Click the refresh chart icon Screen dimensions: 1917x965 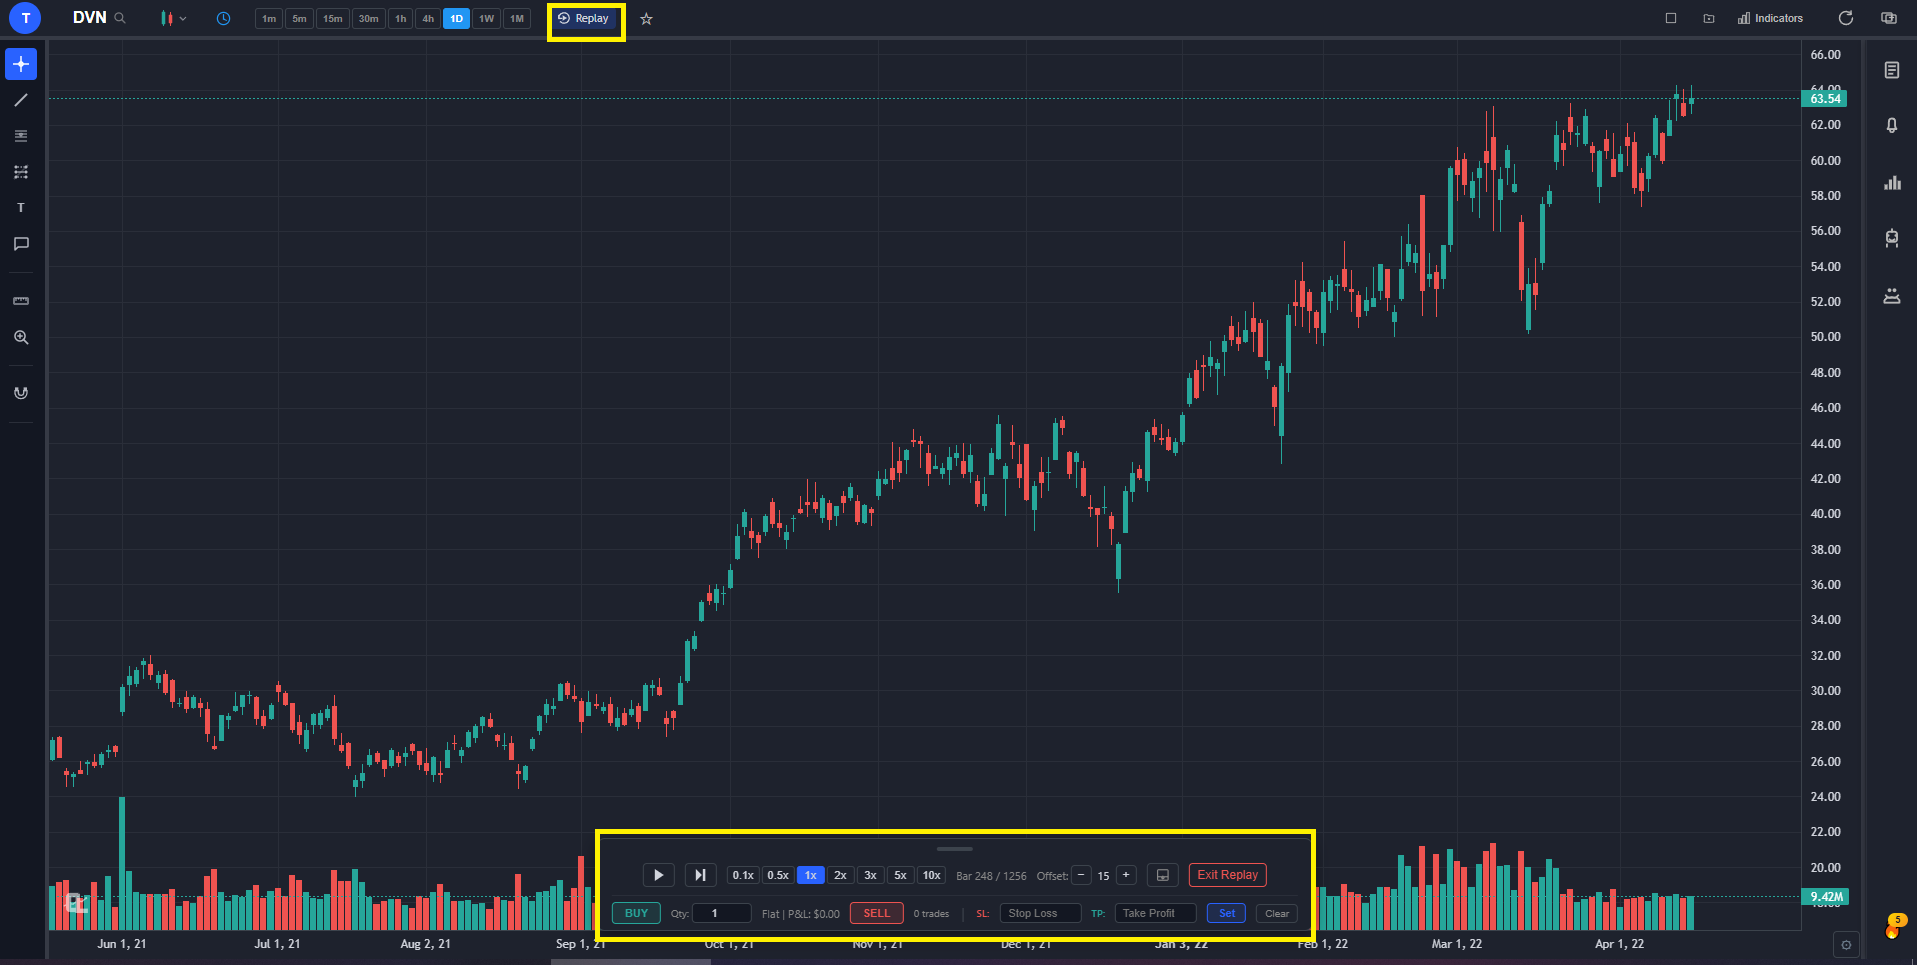pyautogui.click(x=1846, y=18)
